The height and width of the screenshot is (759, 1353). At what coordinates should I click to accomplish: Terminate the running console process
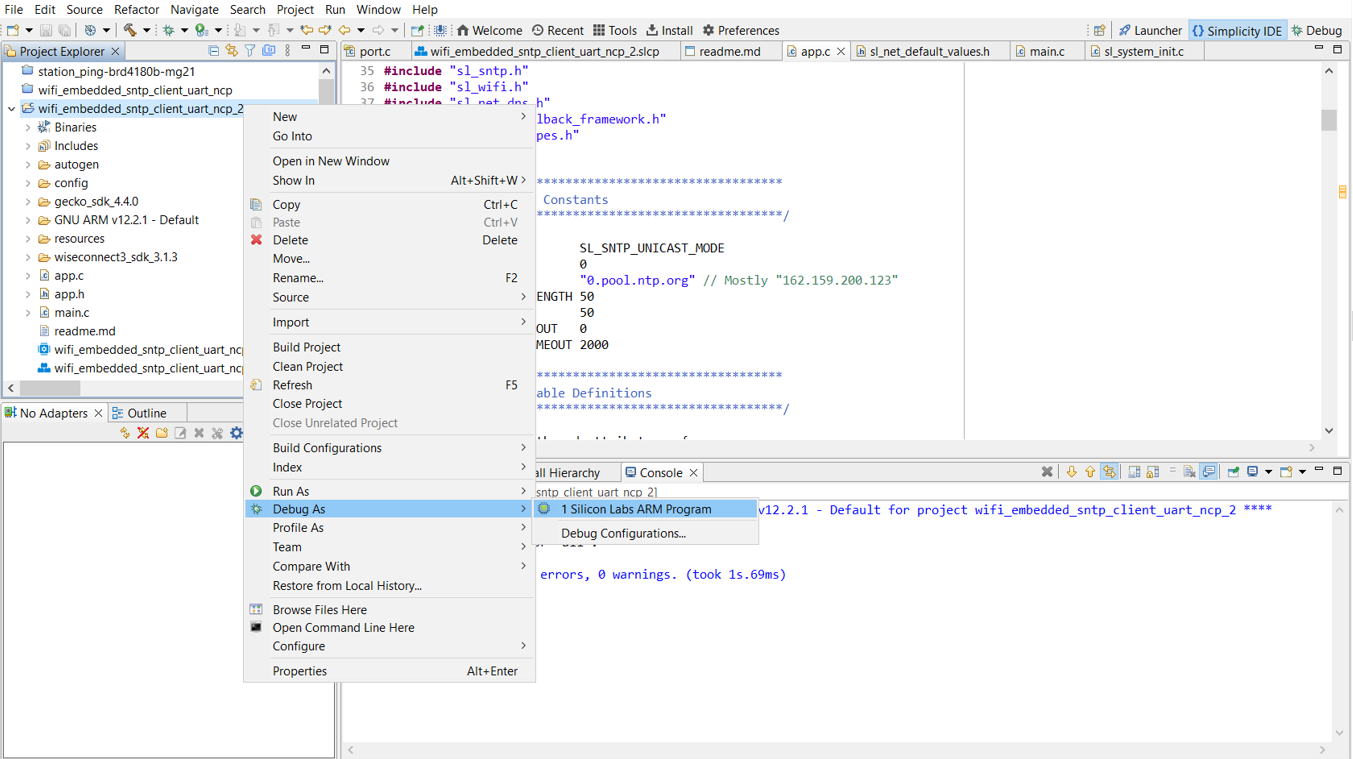click(x=1046, y=471)
